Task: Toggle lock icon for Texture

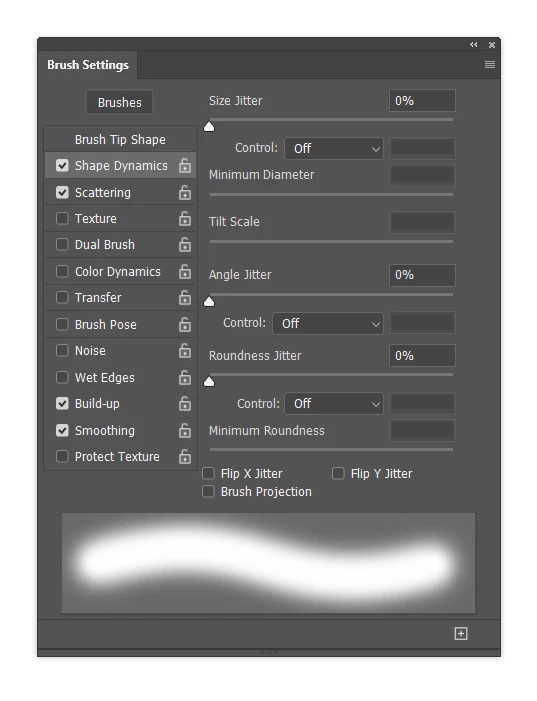Action: [x=185, y=219]
